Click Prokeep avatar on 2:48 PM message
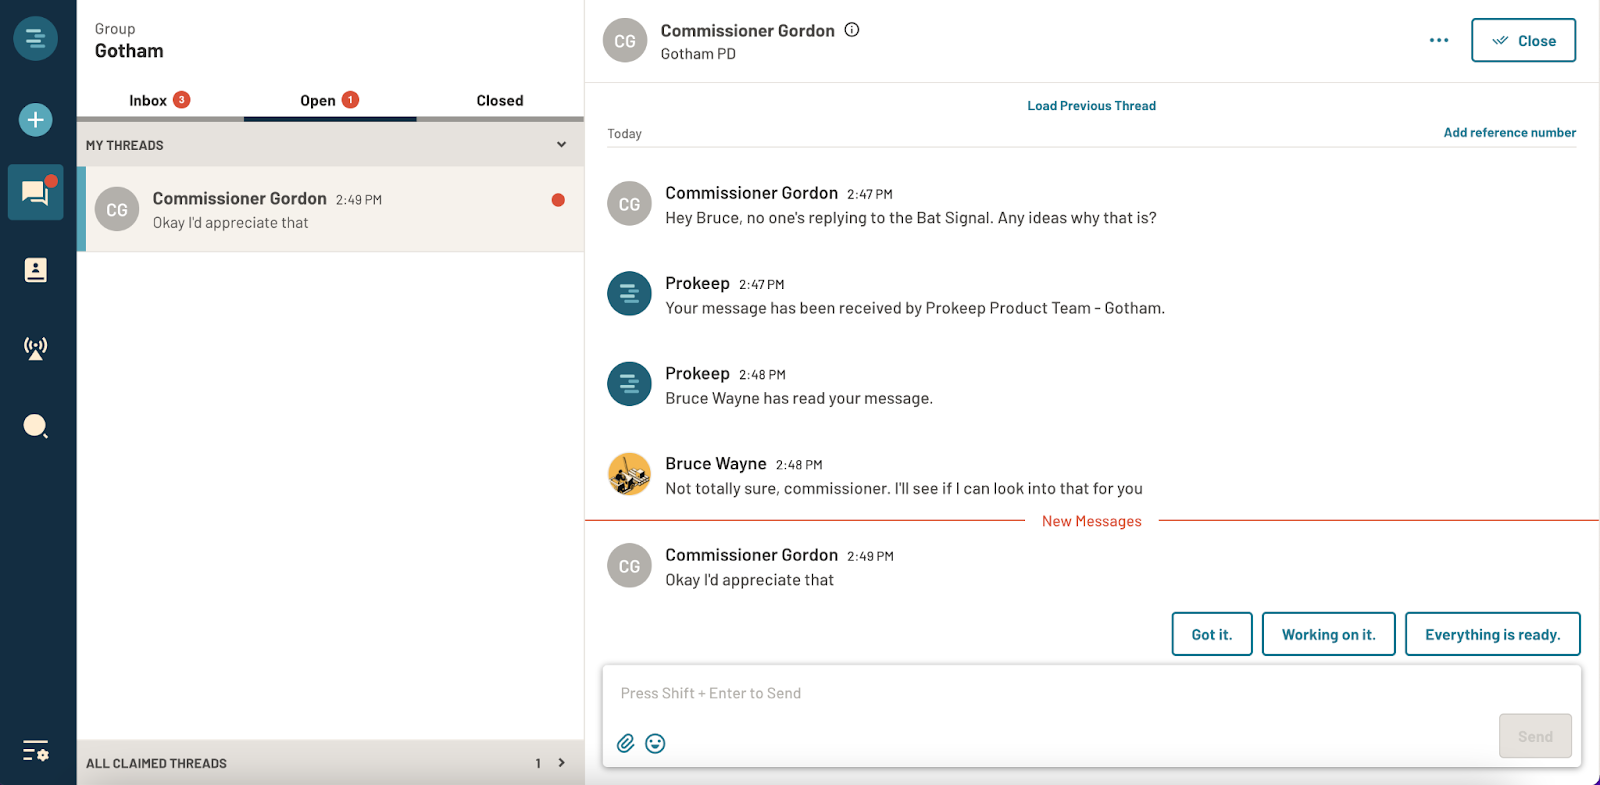 (x=629, y=384)
